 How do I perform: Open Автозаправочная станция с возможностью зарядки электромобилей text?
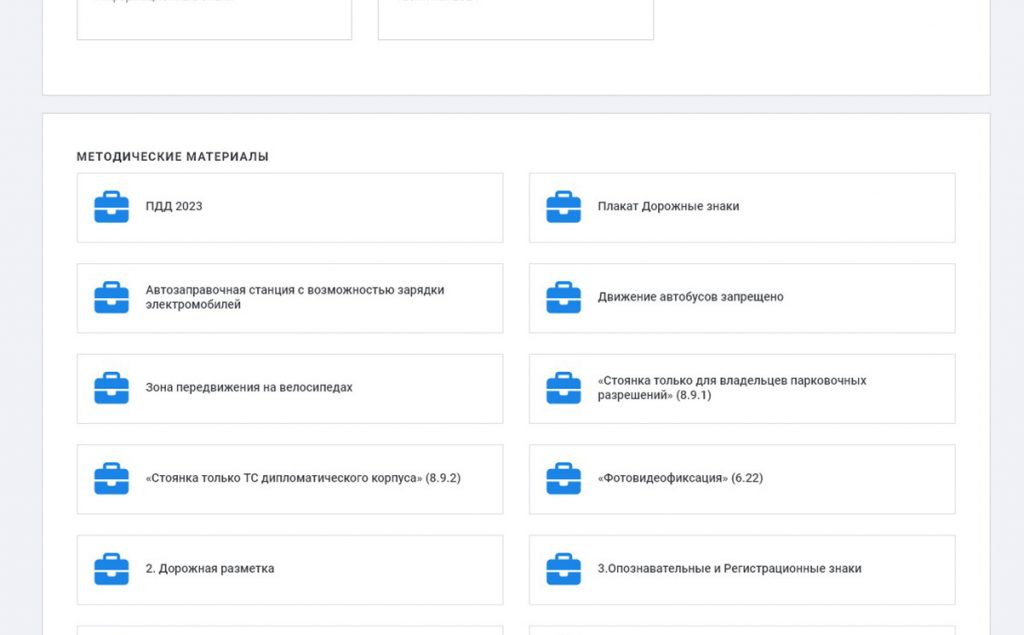[x=294, y=297]
